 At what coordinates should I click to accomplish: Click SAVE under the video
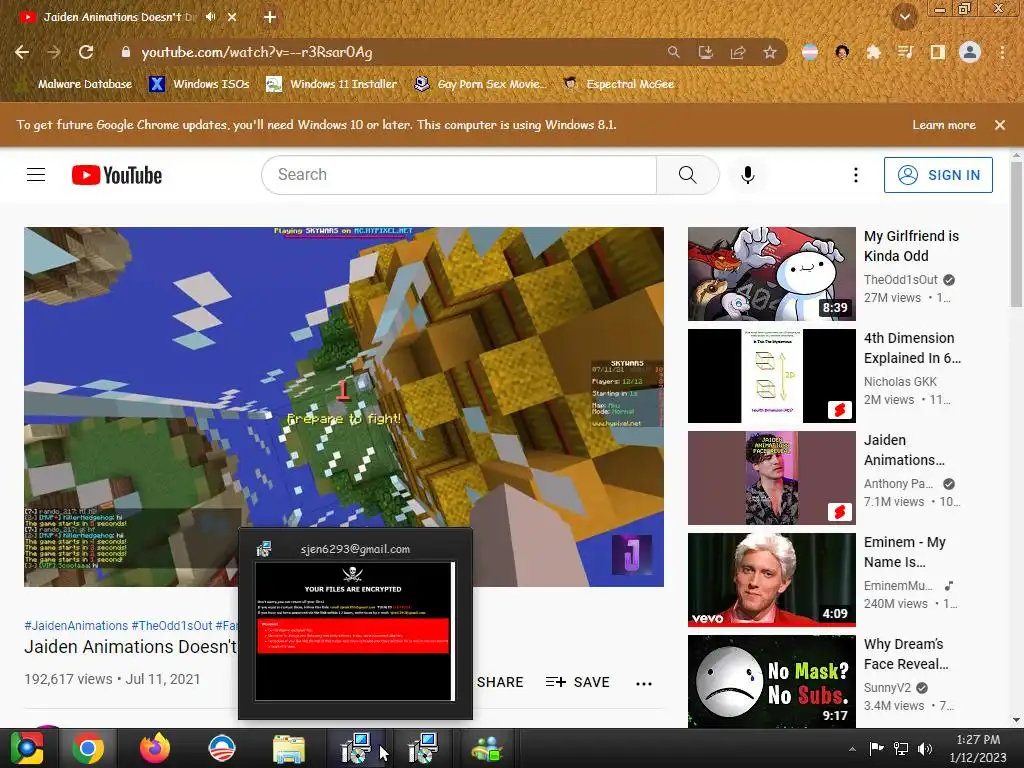click(x=578, y=682)
